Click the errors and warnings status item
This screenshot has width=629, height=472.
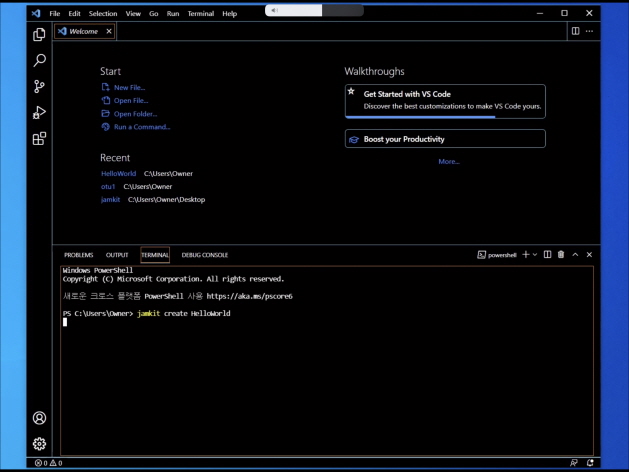point(49,463)
